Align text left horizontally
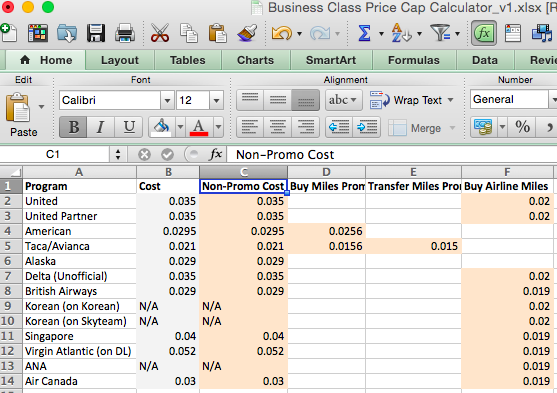 [x=250, y=127]
